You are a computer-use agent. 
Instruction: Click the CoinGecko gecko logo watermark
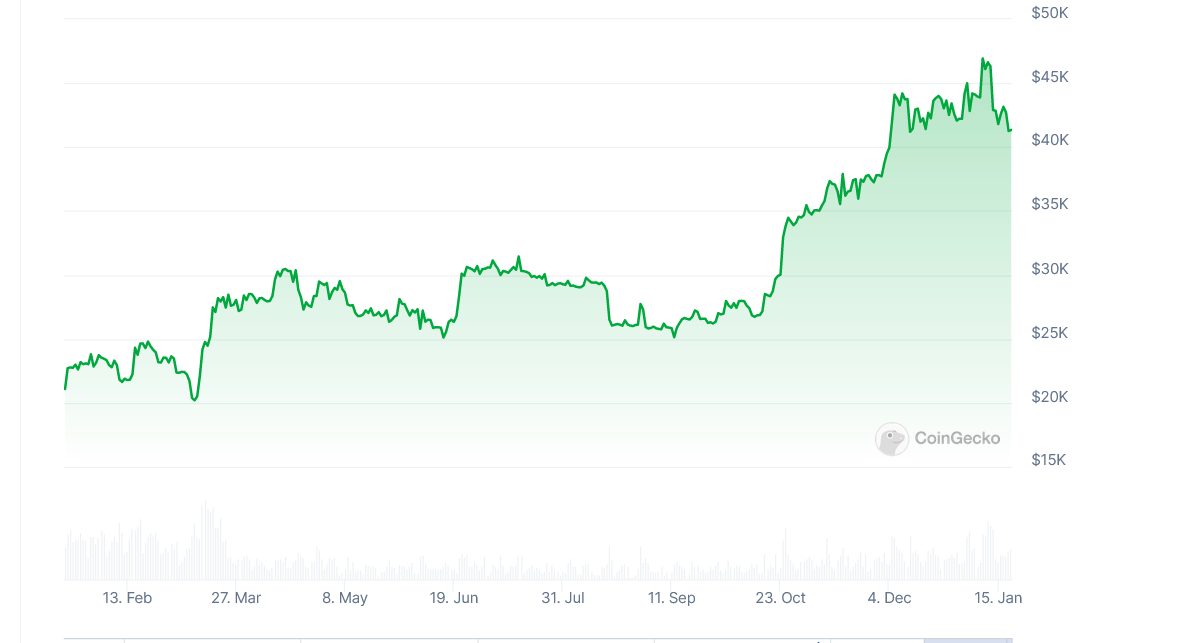click(x=891, y=438)
